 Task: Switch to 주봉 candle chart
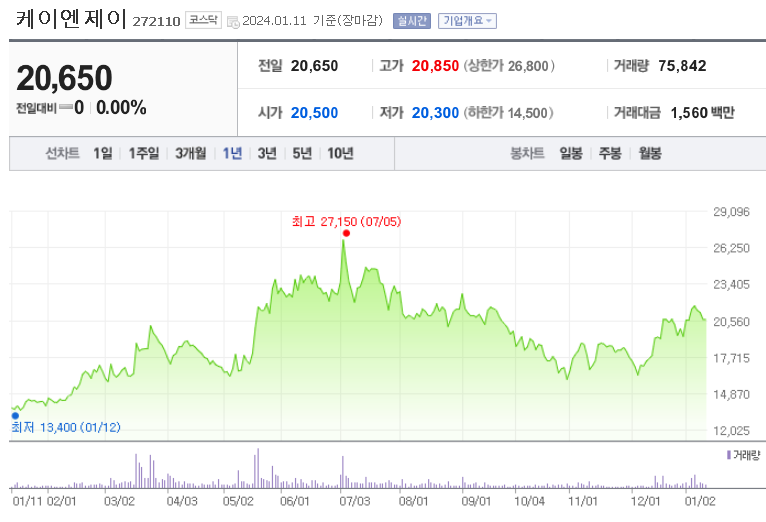(x=610, y=153)
